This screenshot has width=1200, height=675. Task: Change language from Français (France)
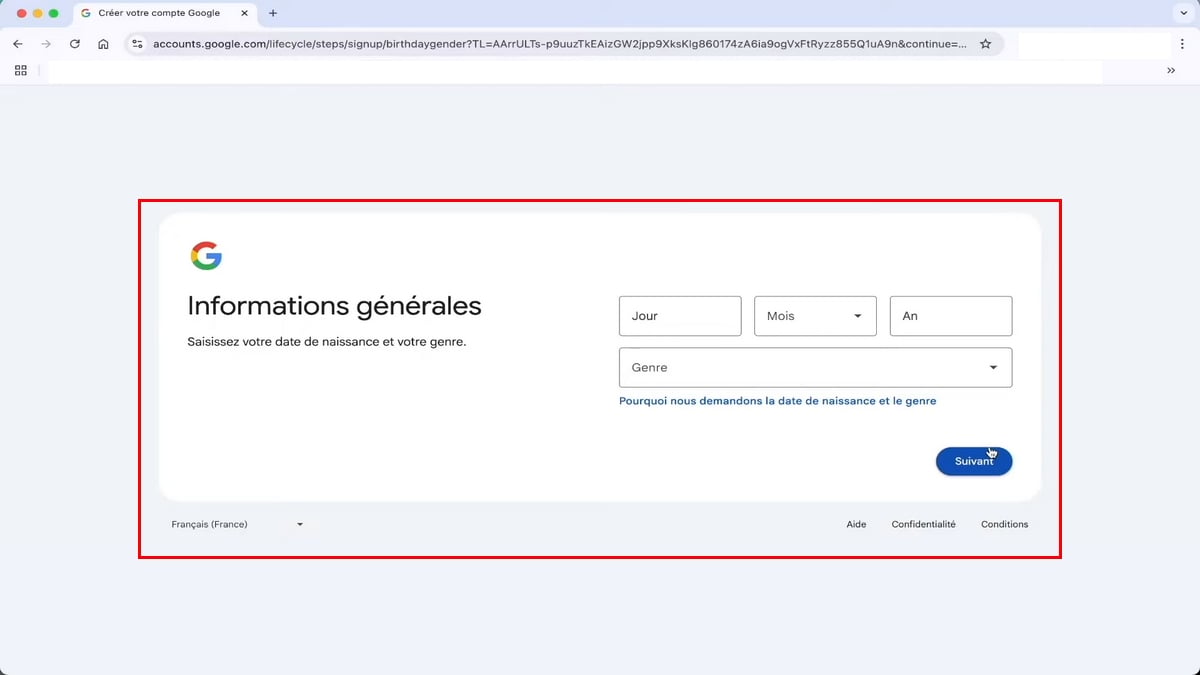point(237,524)
